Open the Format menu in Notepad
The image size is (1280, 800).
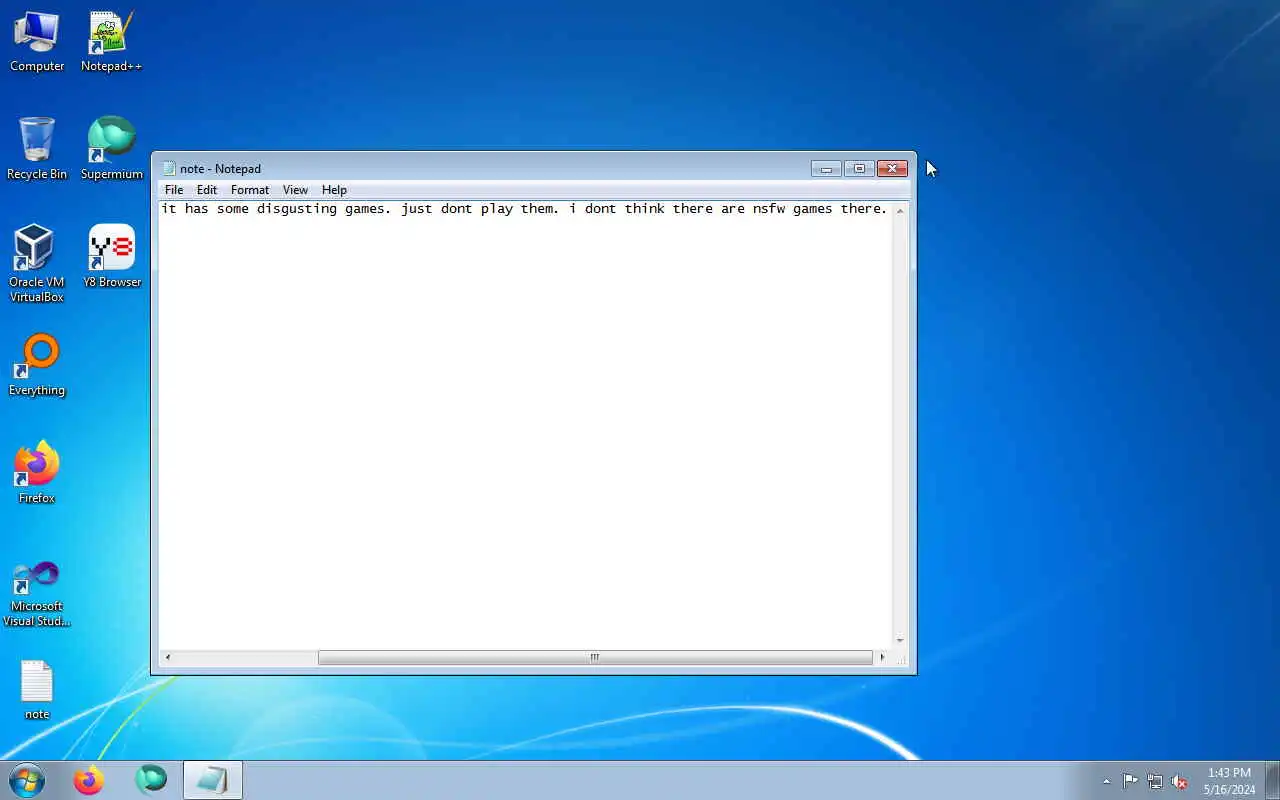[x=250, y=190]
